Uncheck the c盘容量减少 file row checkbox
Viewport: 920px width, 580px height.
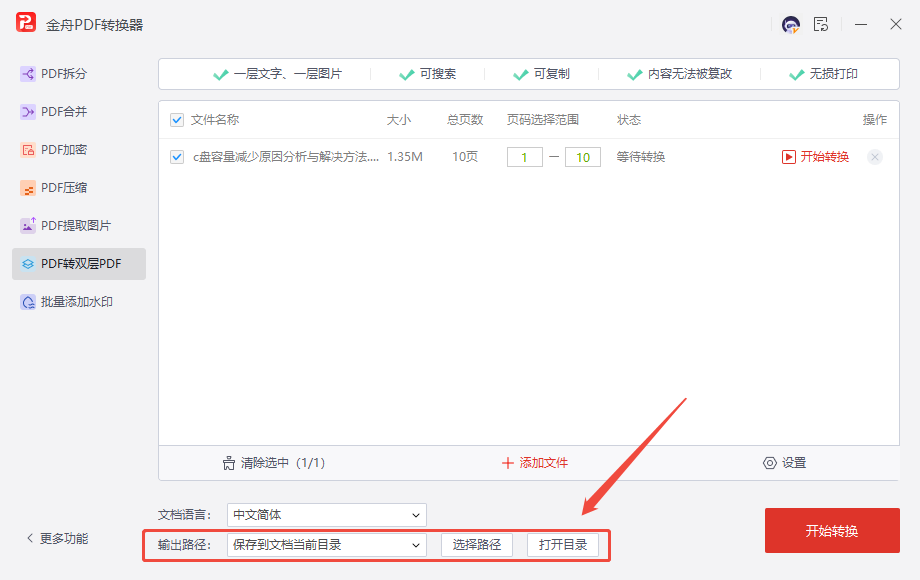click(x=177, y=157)
